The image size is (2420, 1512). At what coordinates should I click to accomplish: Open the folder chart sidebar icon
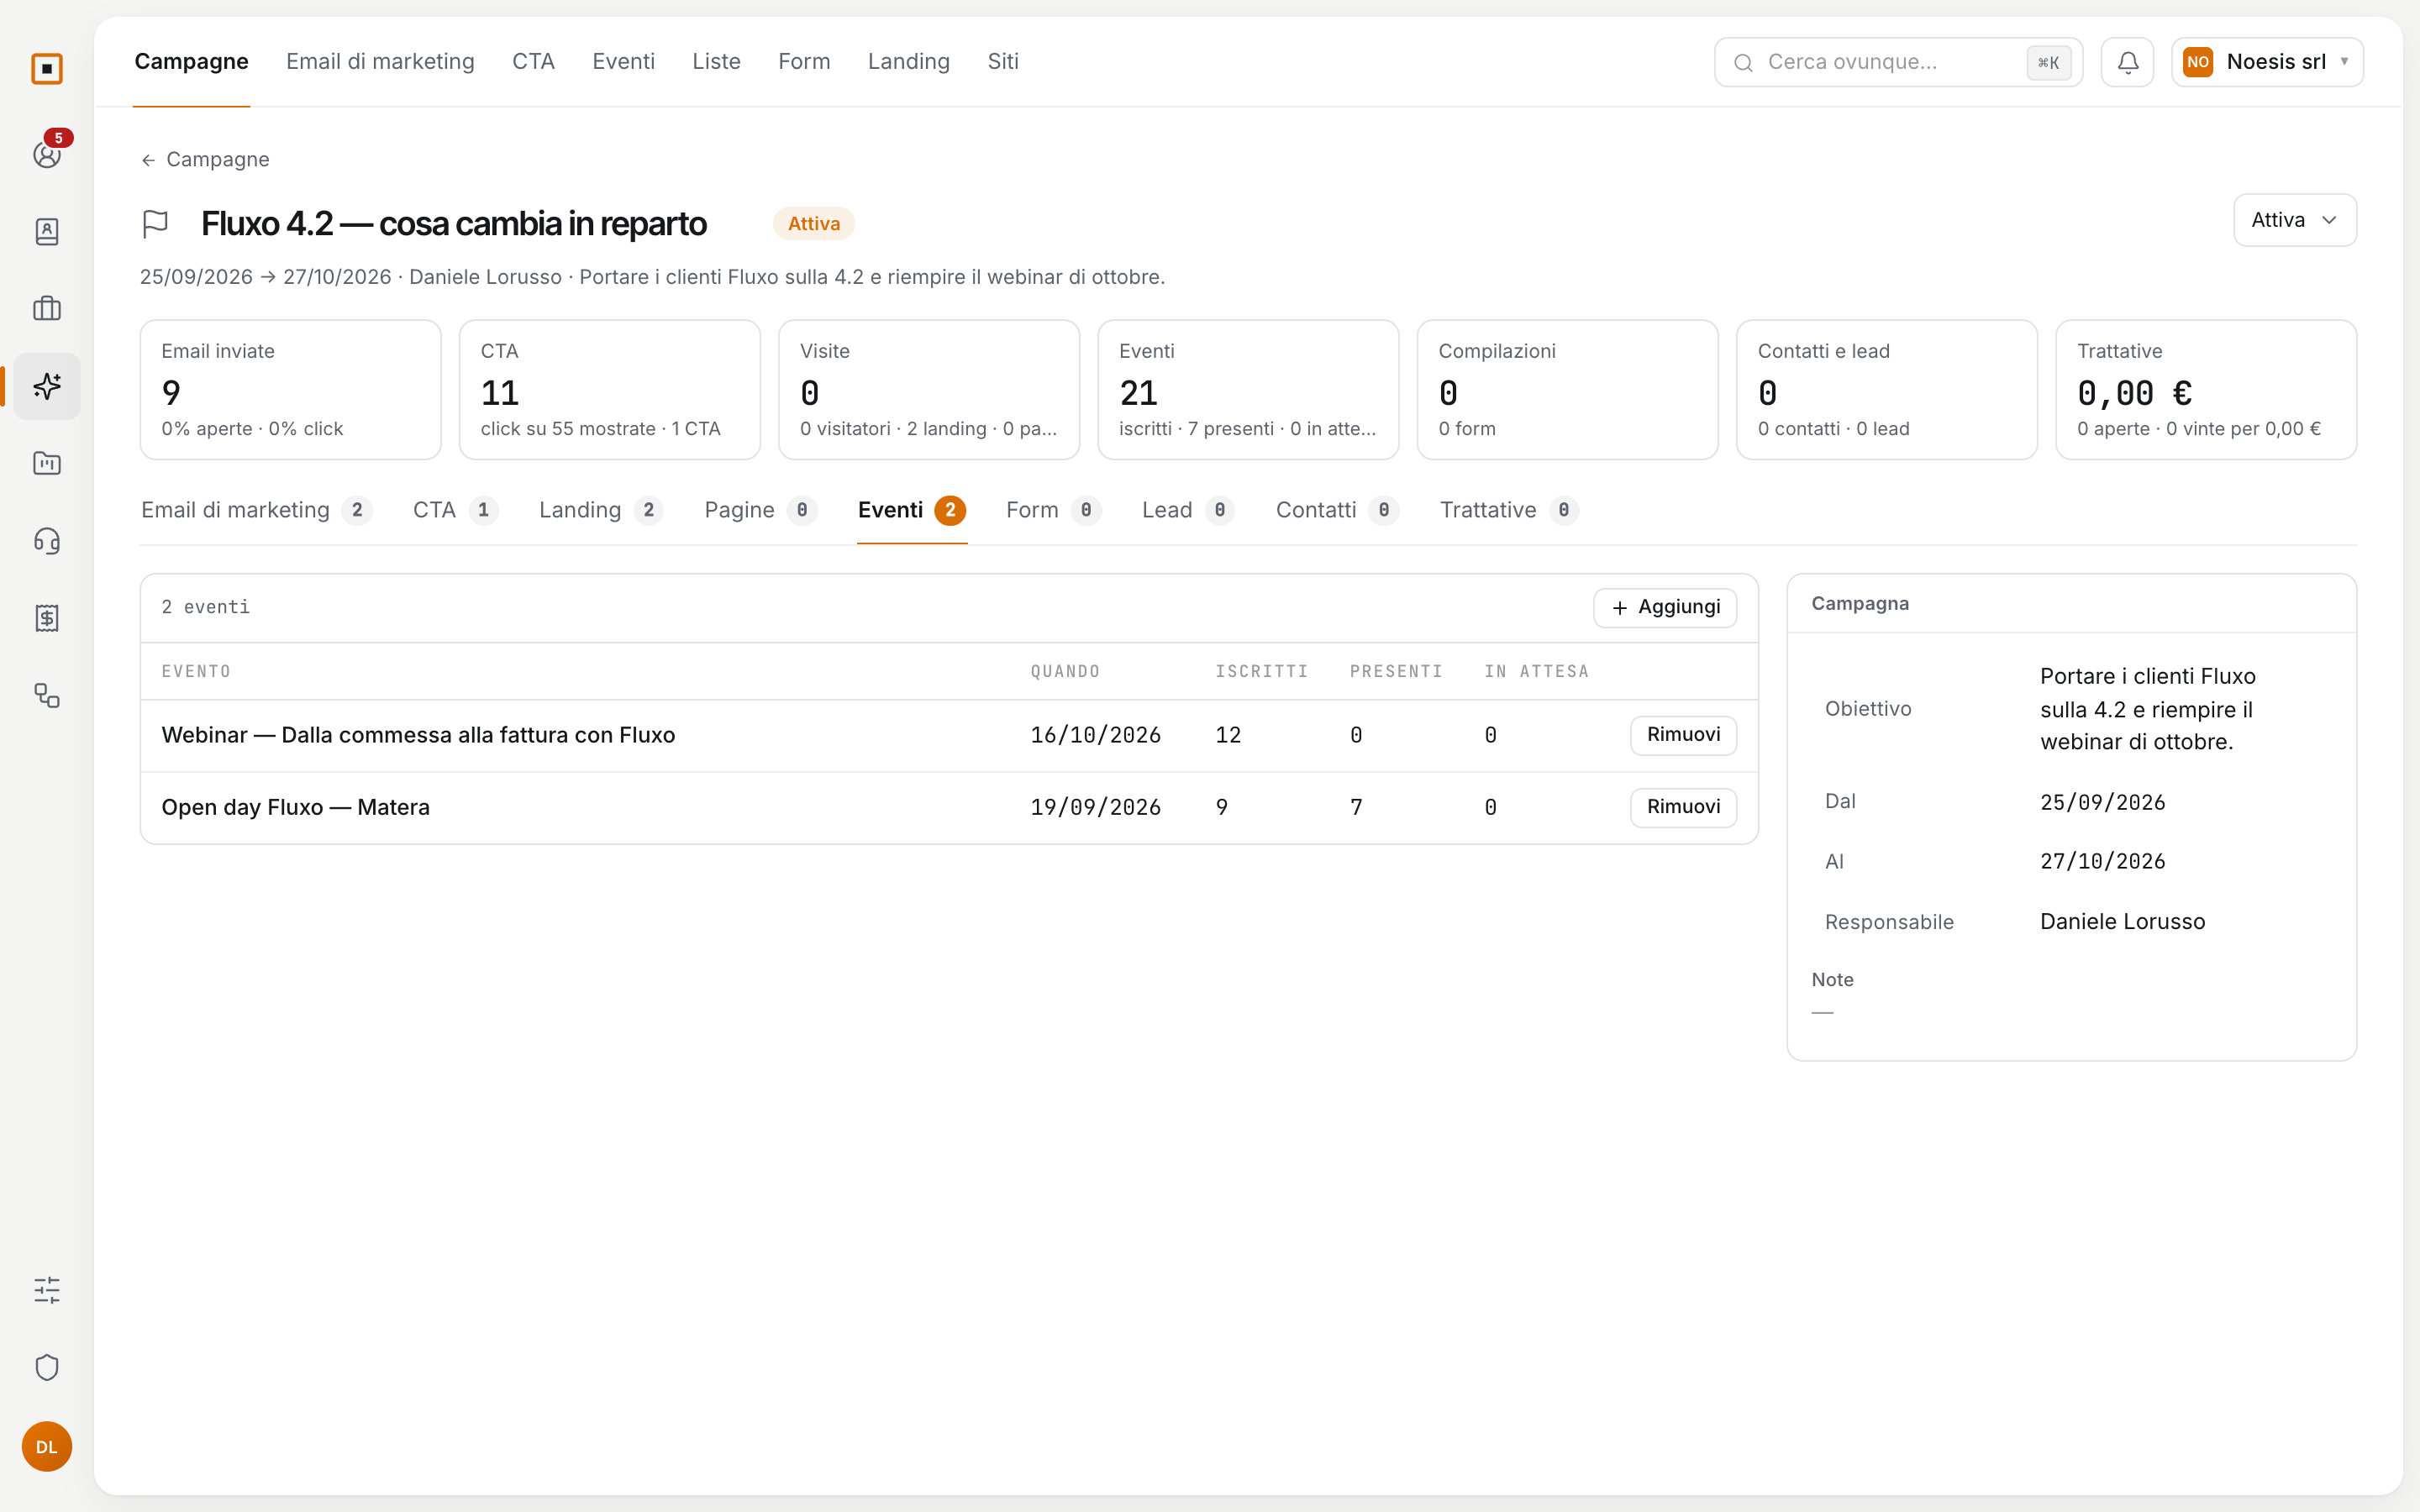coord(47,464)
